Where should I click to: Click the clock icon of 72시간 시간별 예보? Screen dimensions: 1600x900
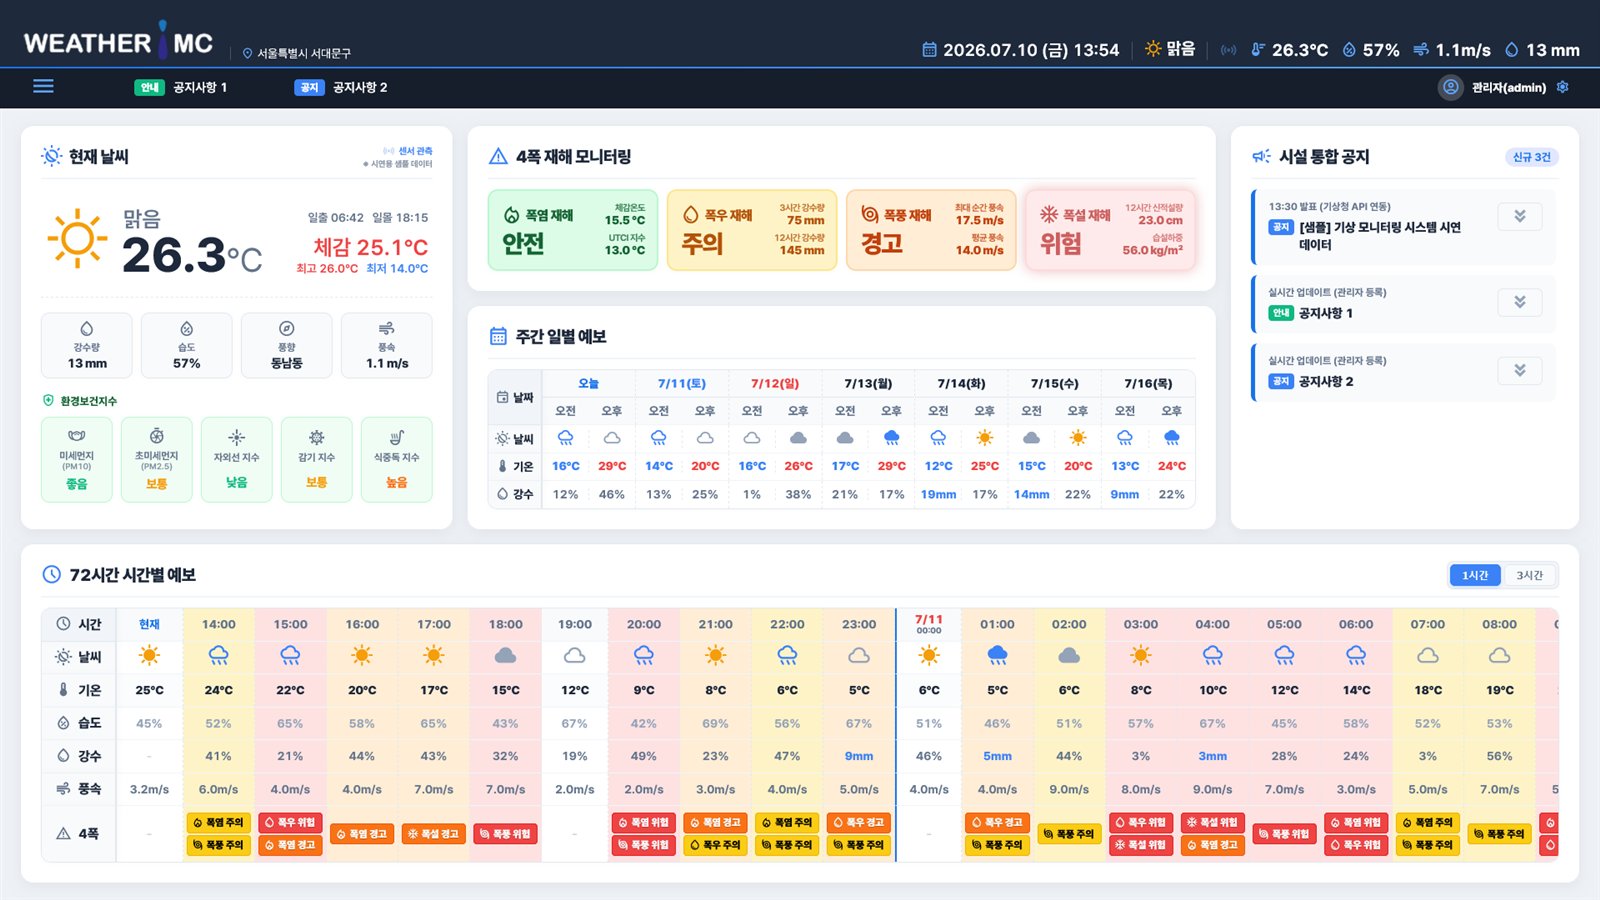click(x=52, y=574)
